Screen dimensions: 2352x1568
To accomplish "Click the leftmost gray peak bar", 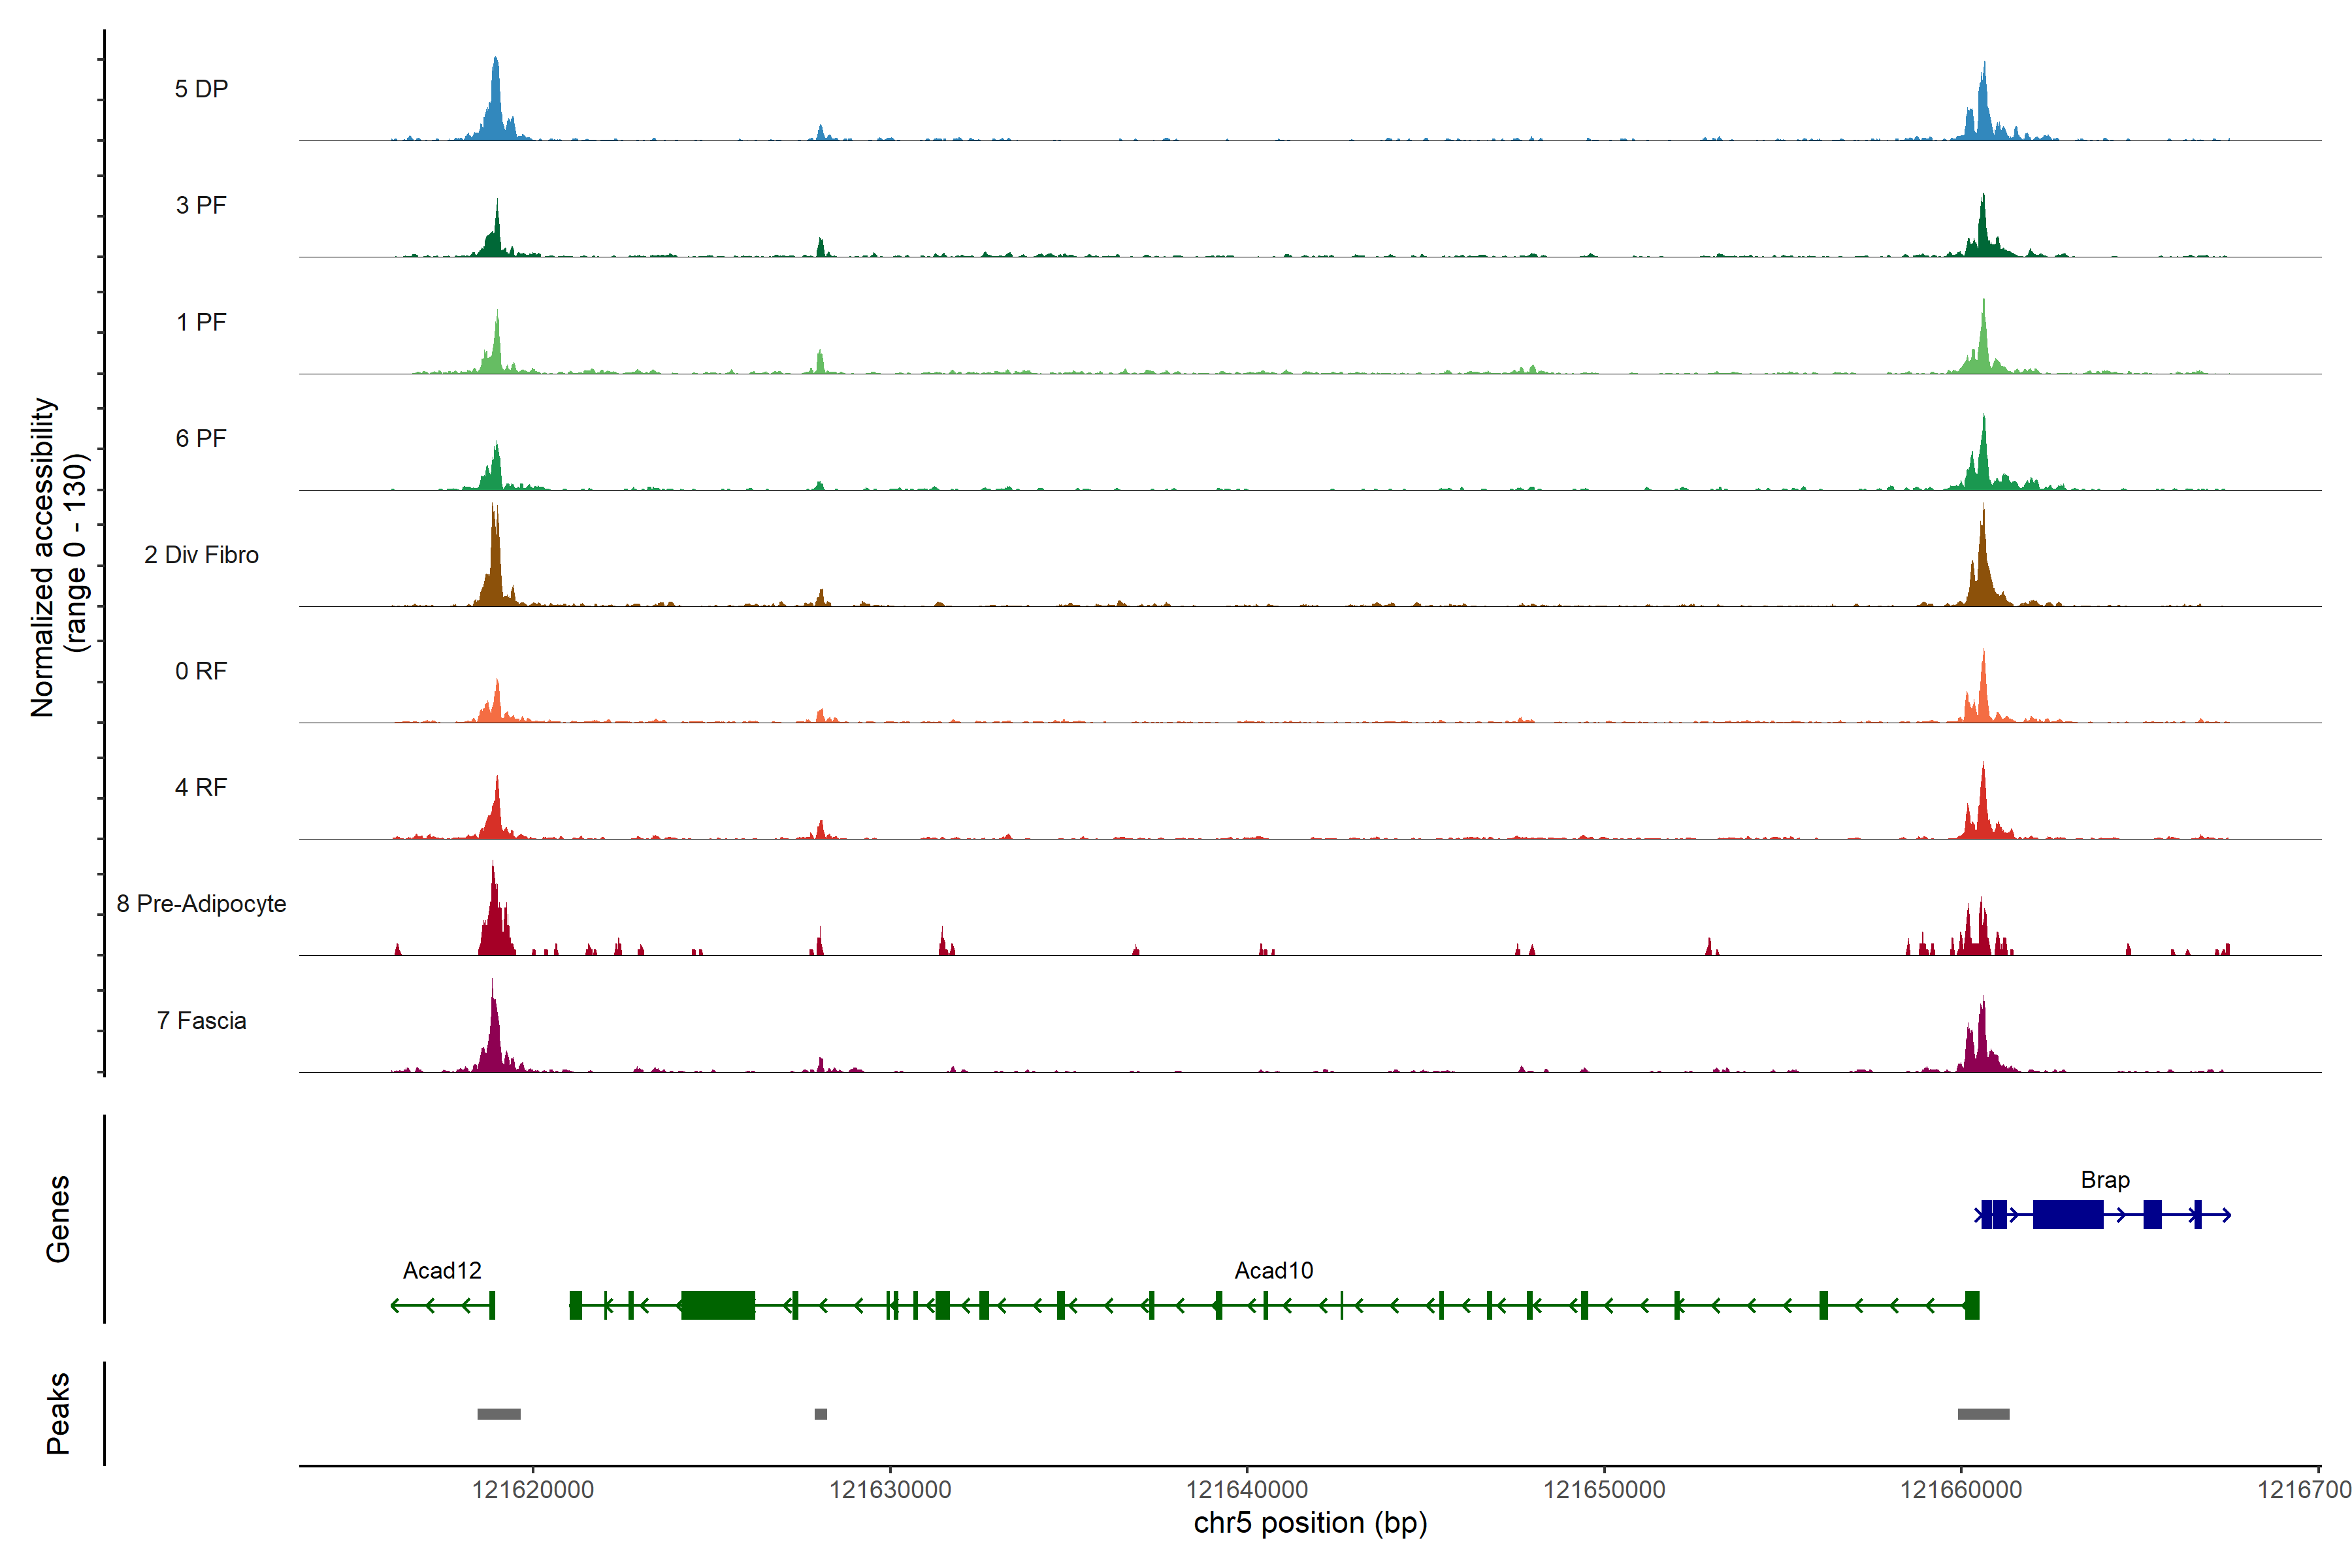I will click(498, 1414).
